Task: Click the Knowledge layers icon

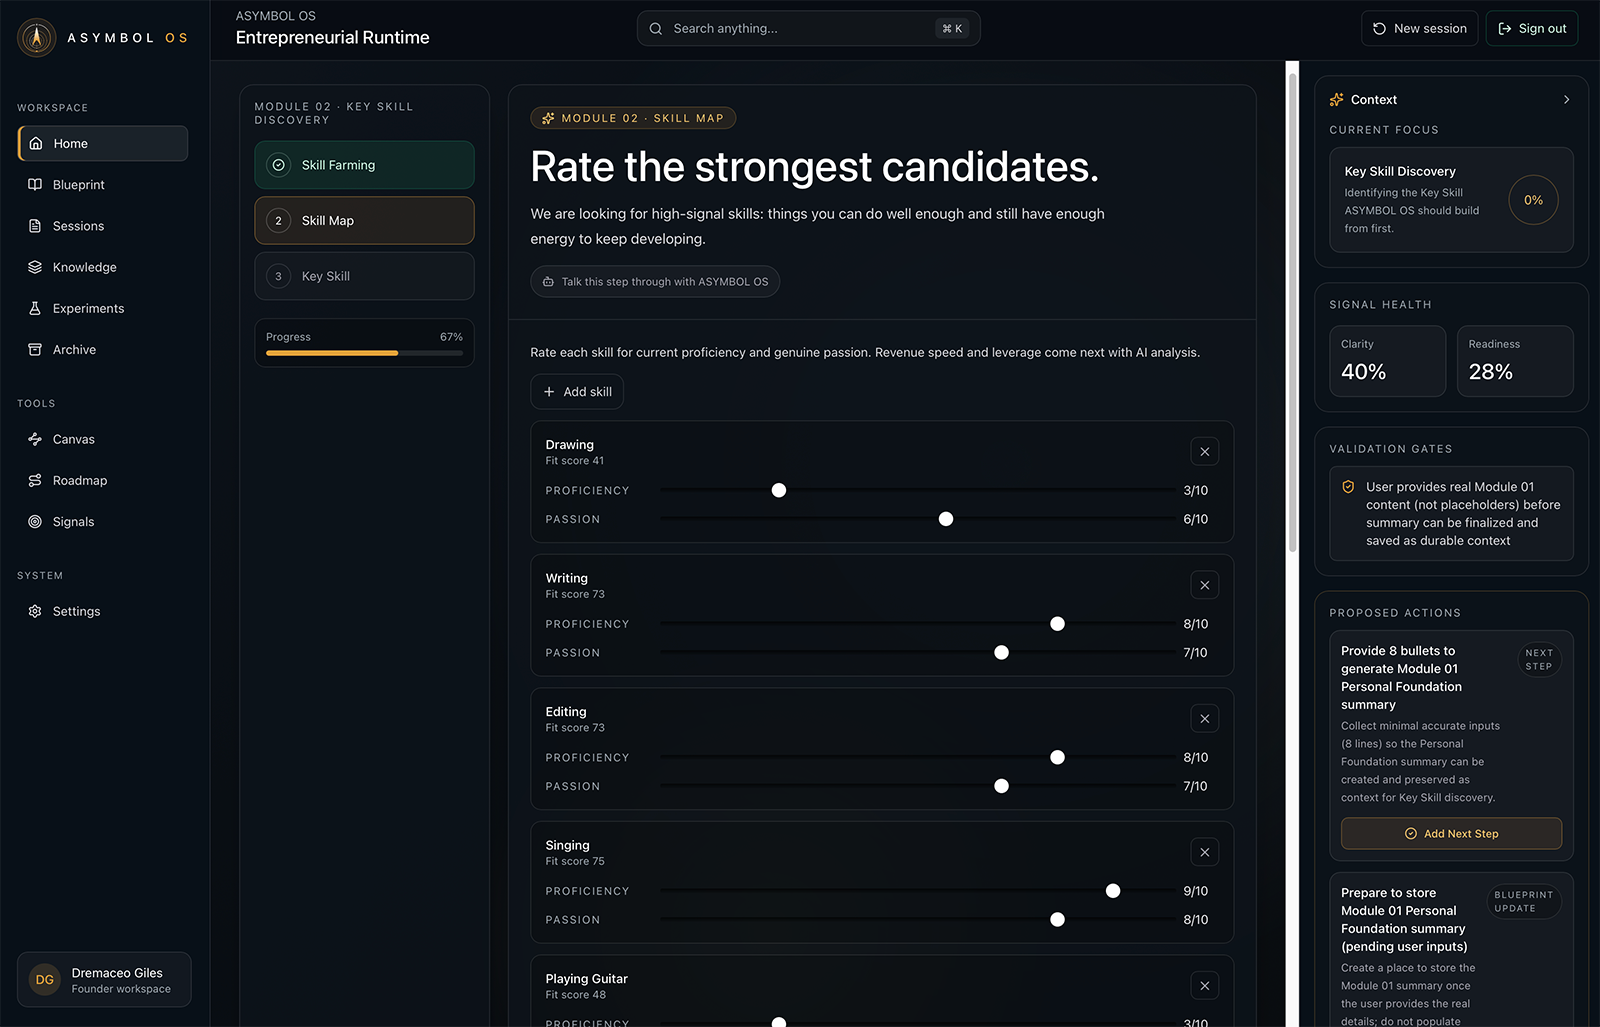Action: tap(35, 267)
